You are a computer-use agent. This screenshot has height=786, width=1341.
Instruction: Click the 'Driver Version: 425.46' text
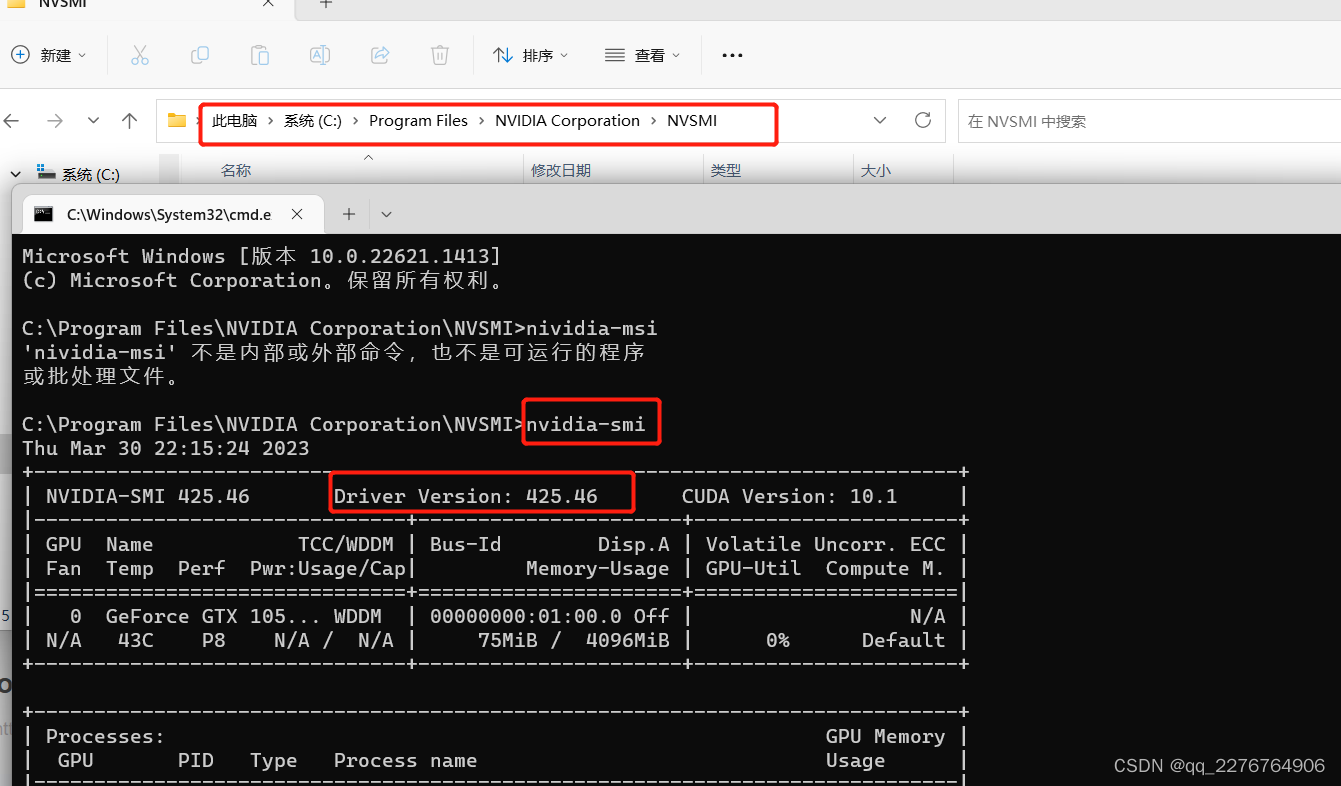[x=466, y=496]
